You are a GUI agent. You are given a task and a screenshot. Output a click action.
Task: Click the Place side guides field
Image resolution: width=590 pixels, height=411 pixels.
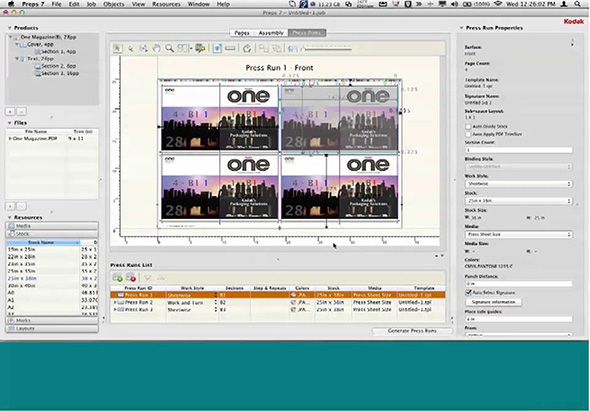pos(519,319)
